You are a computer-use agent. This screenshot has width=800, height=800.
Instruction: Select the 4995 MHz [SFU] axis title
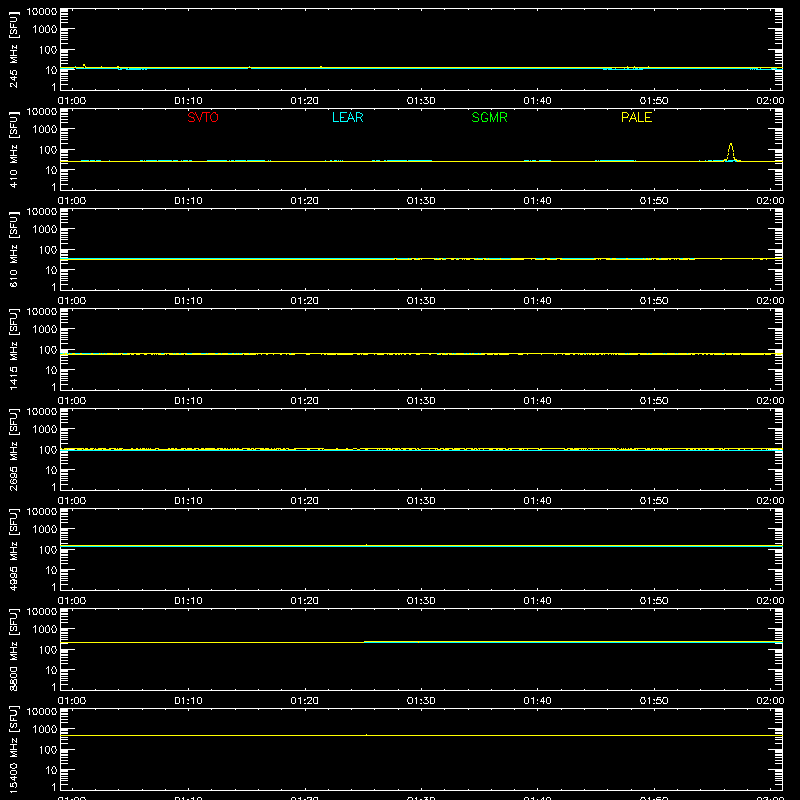[x=13, y=549]
